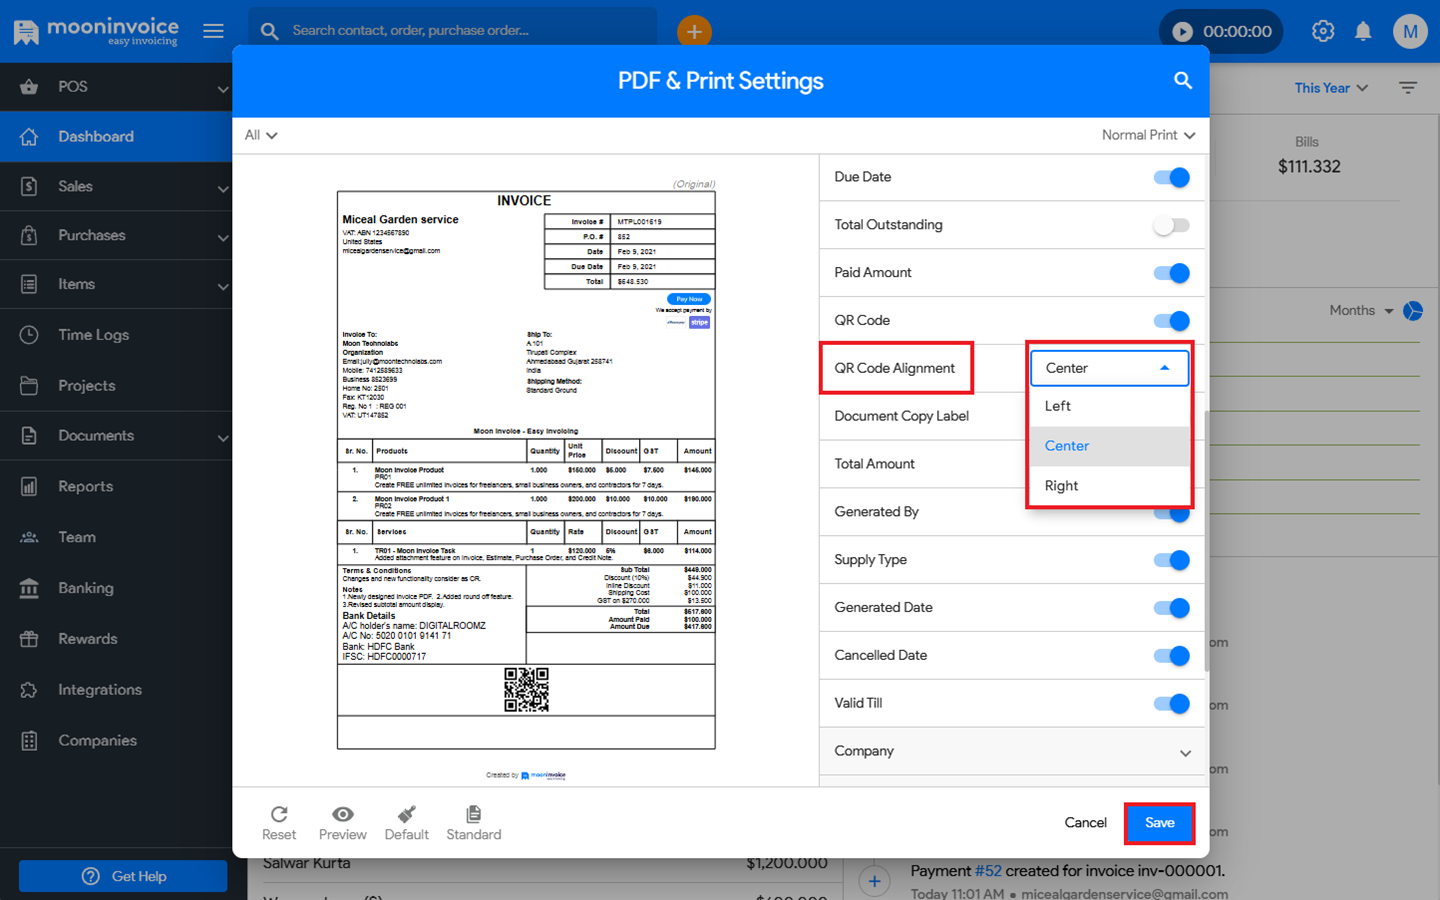Save the PDF print settings

point(1159,823)
